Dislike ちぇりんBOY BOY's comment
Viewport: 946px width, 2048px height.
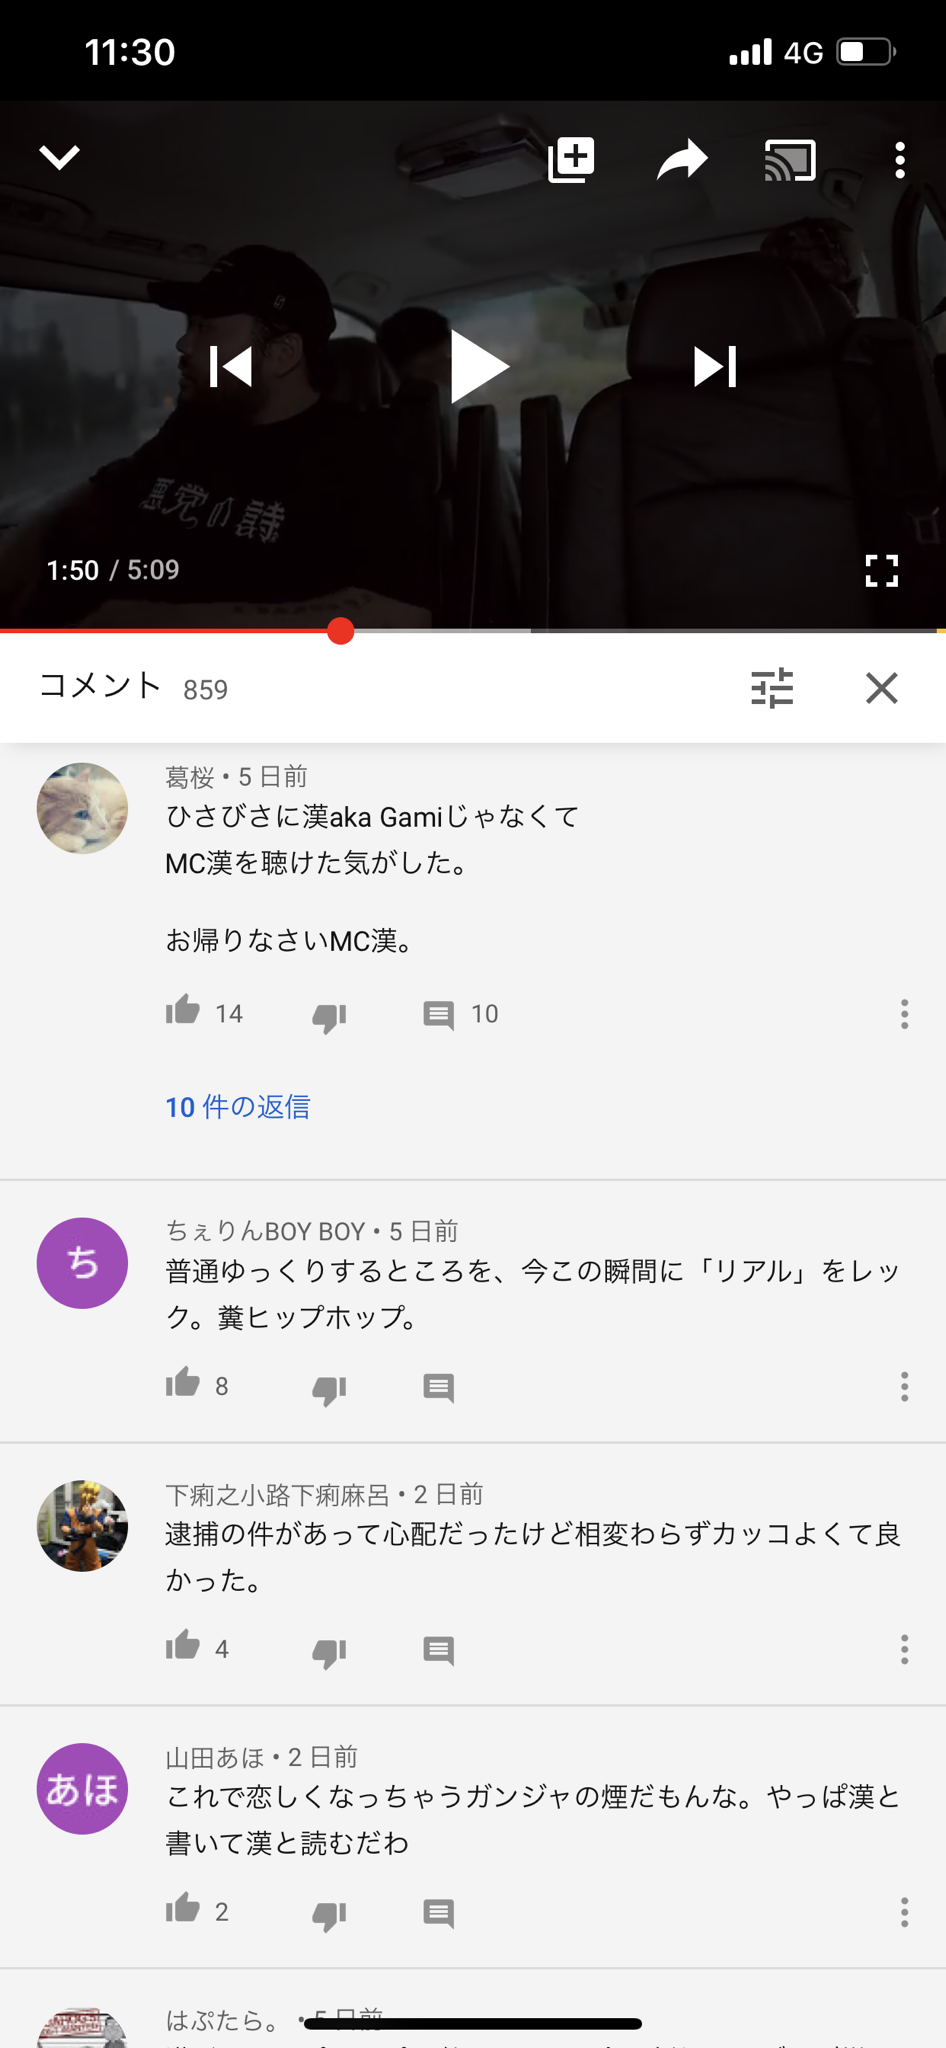329,1388
